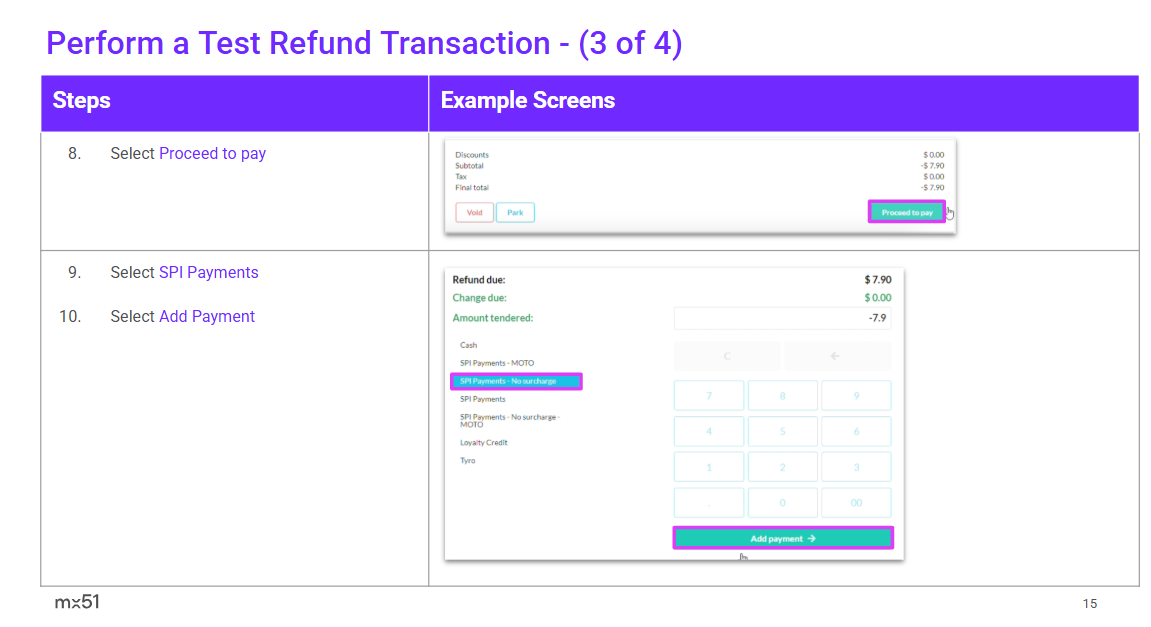The image size is (1151, 627).
Task: Select highlighted SPI Payments - No surcharge option
Action: pos(516,381)
